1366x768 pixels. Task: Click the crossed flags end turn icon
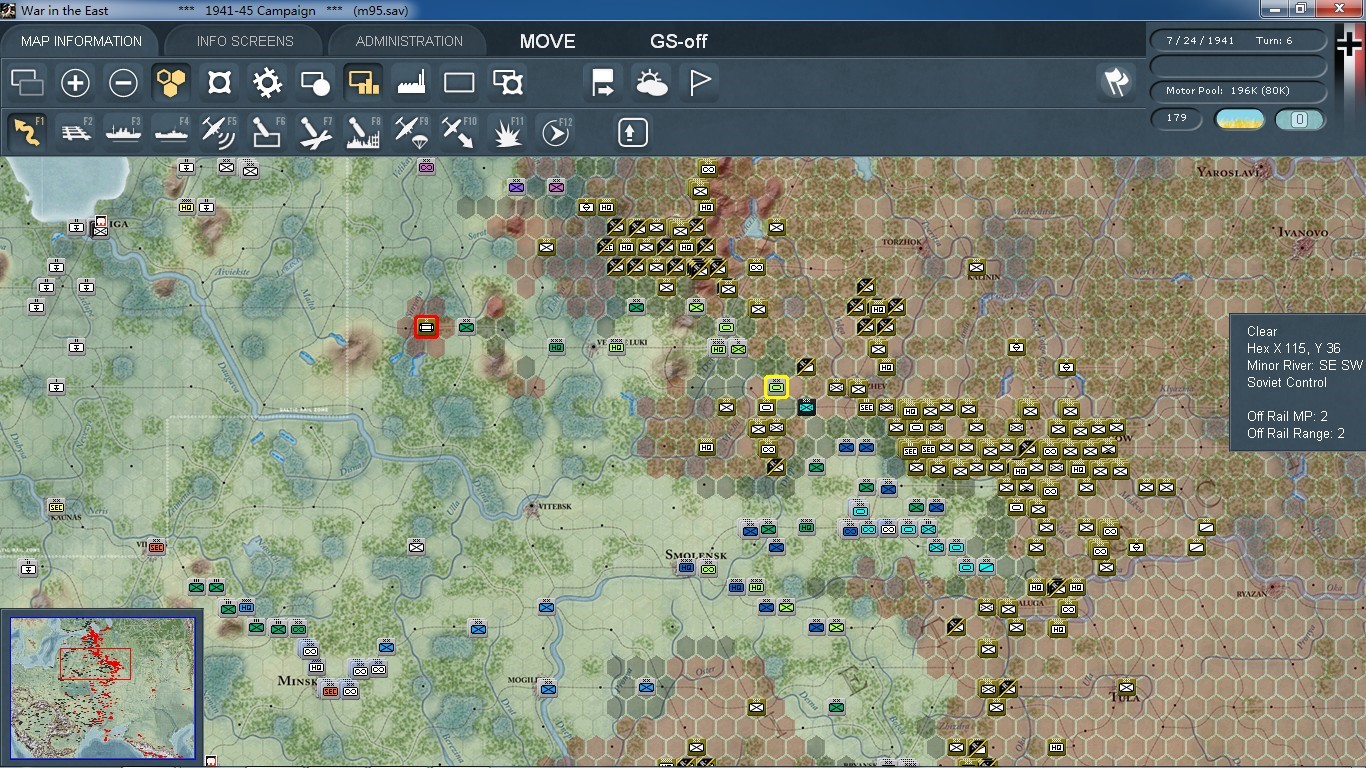tap(1116, 83)
